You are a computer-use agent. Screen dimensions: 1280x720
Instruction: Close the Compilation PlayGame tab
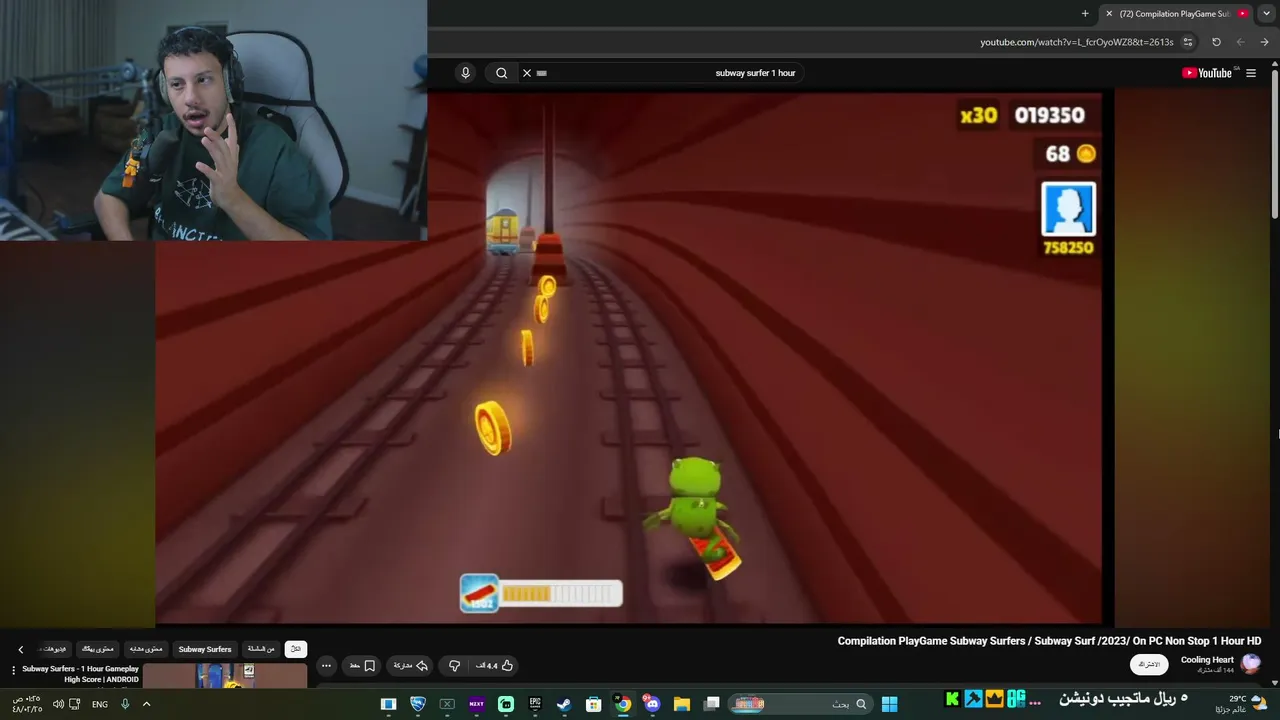[x=1109, y=14]
